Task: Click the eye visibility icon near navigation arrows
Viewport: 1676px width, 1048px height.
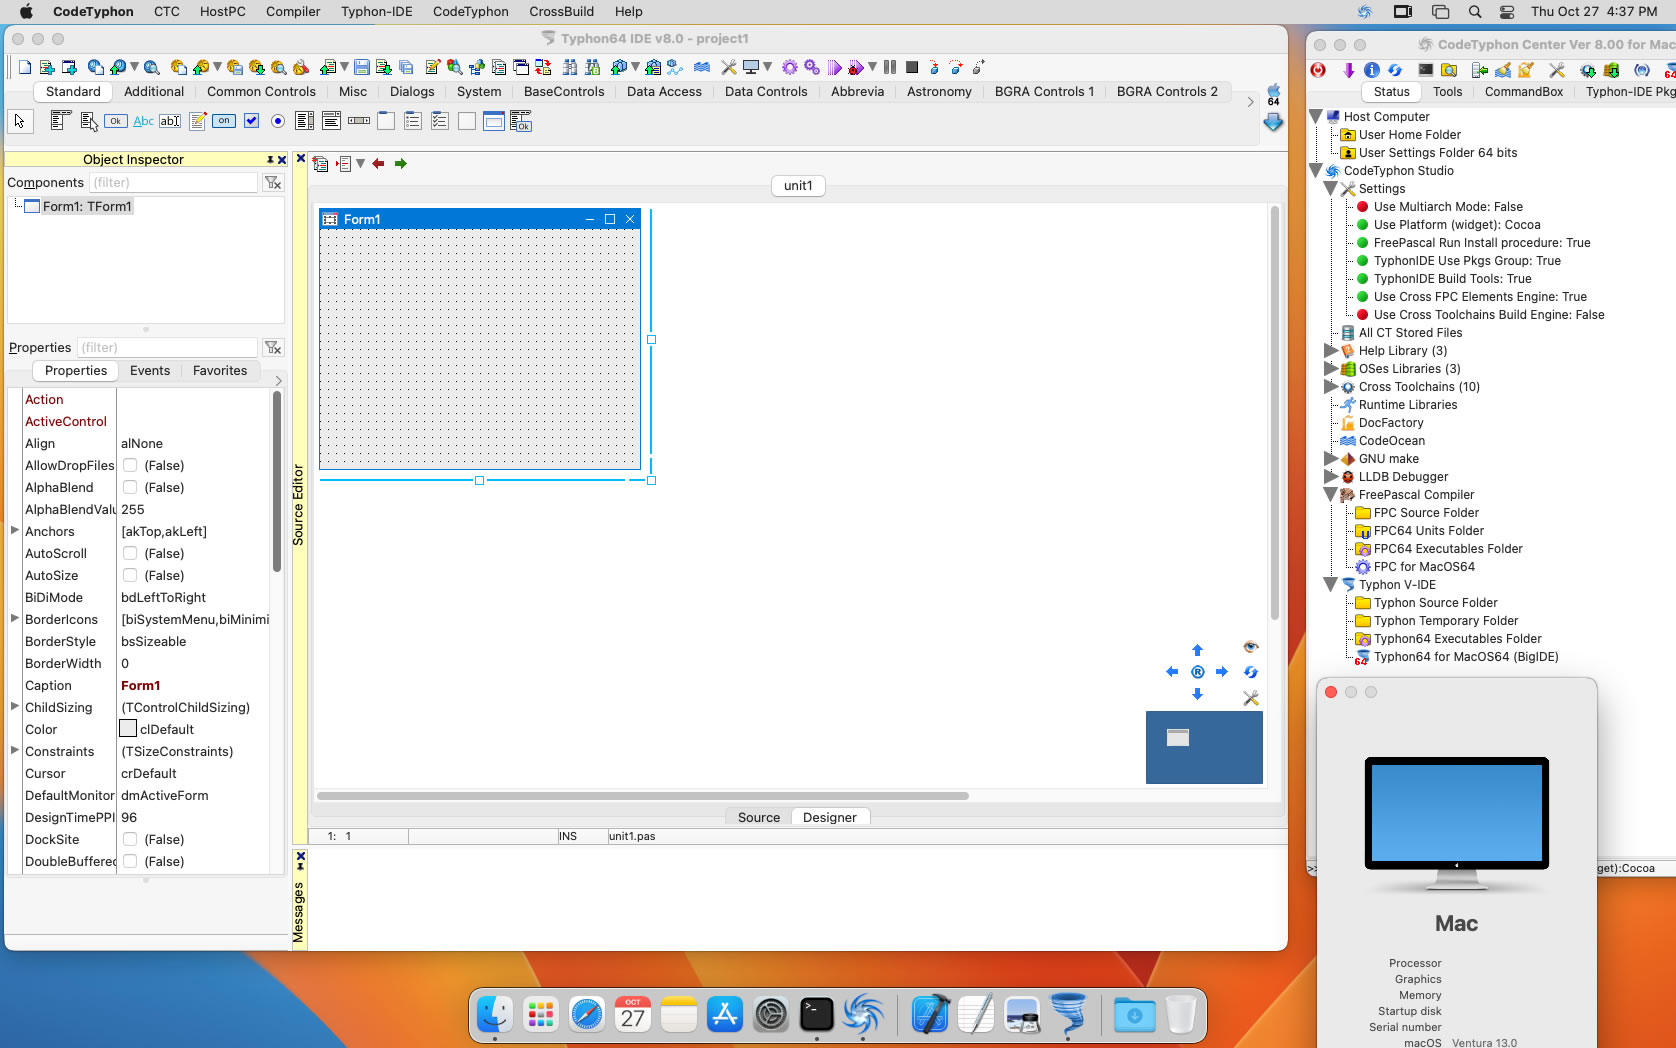Action: click(x=1250, y=647)
